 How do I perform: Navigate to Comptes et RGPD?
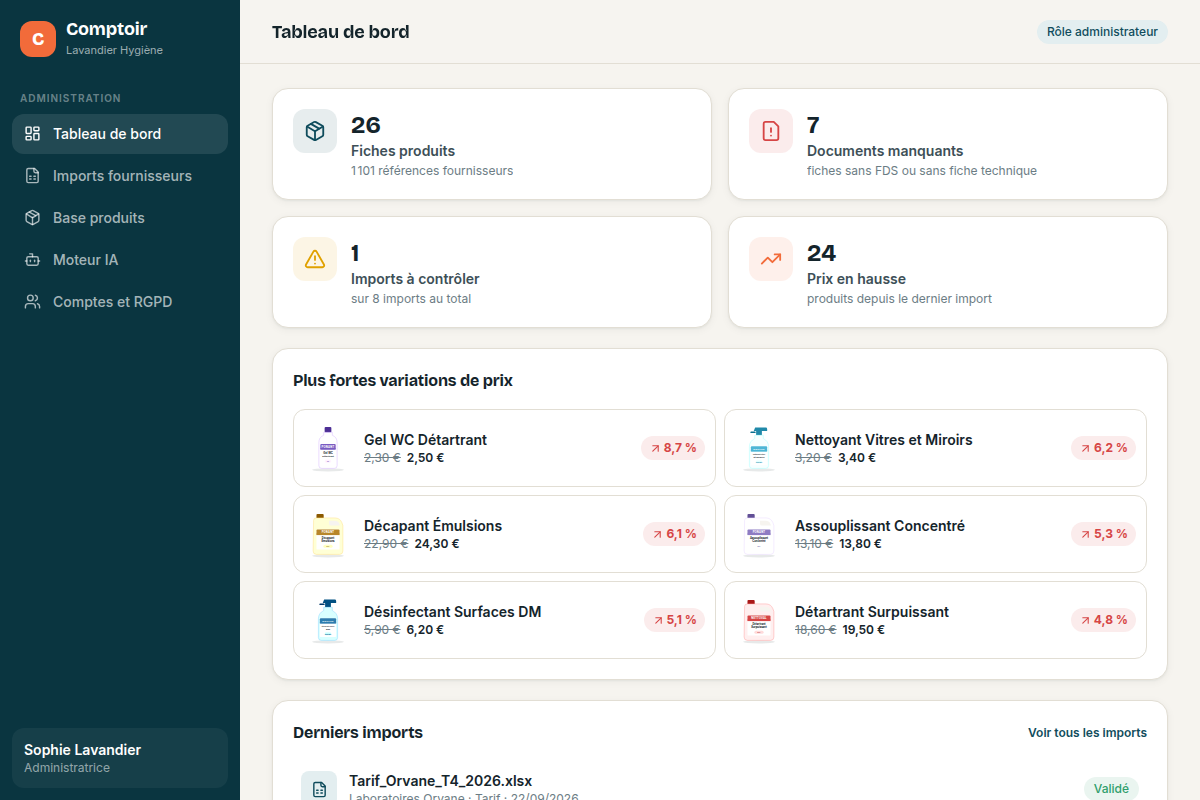click(120, 302)
